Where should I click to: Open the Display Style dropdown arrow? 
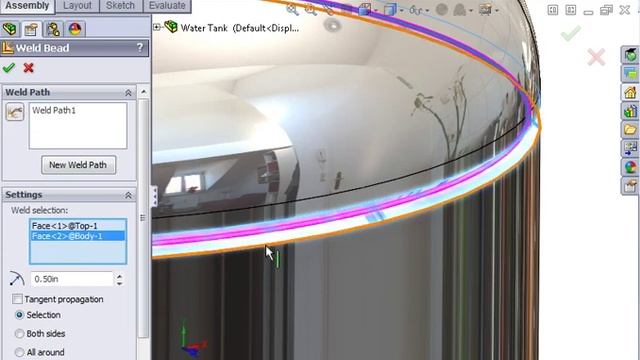(x=402, y=11)
